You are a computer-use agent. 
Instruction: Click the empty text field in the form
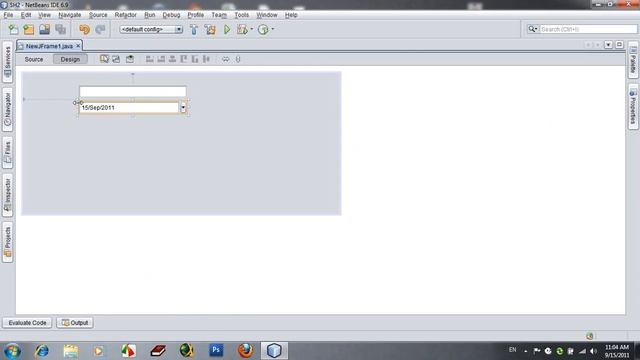[x=133, y=91]
